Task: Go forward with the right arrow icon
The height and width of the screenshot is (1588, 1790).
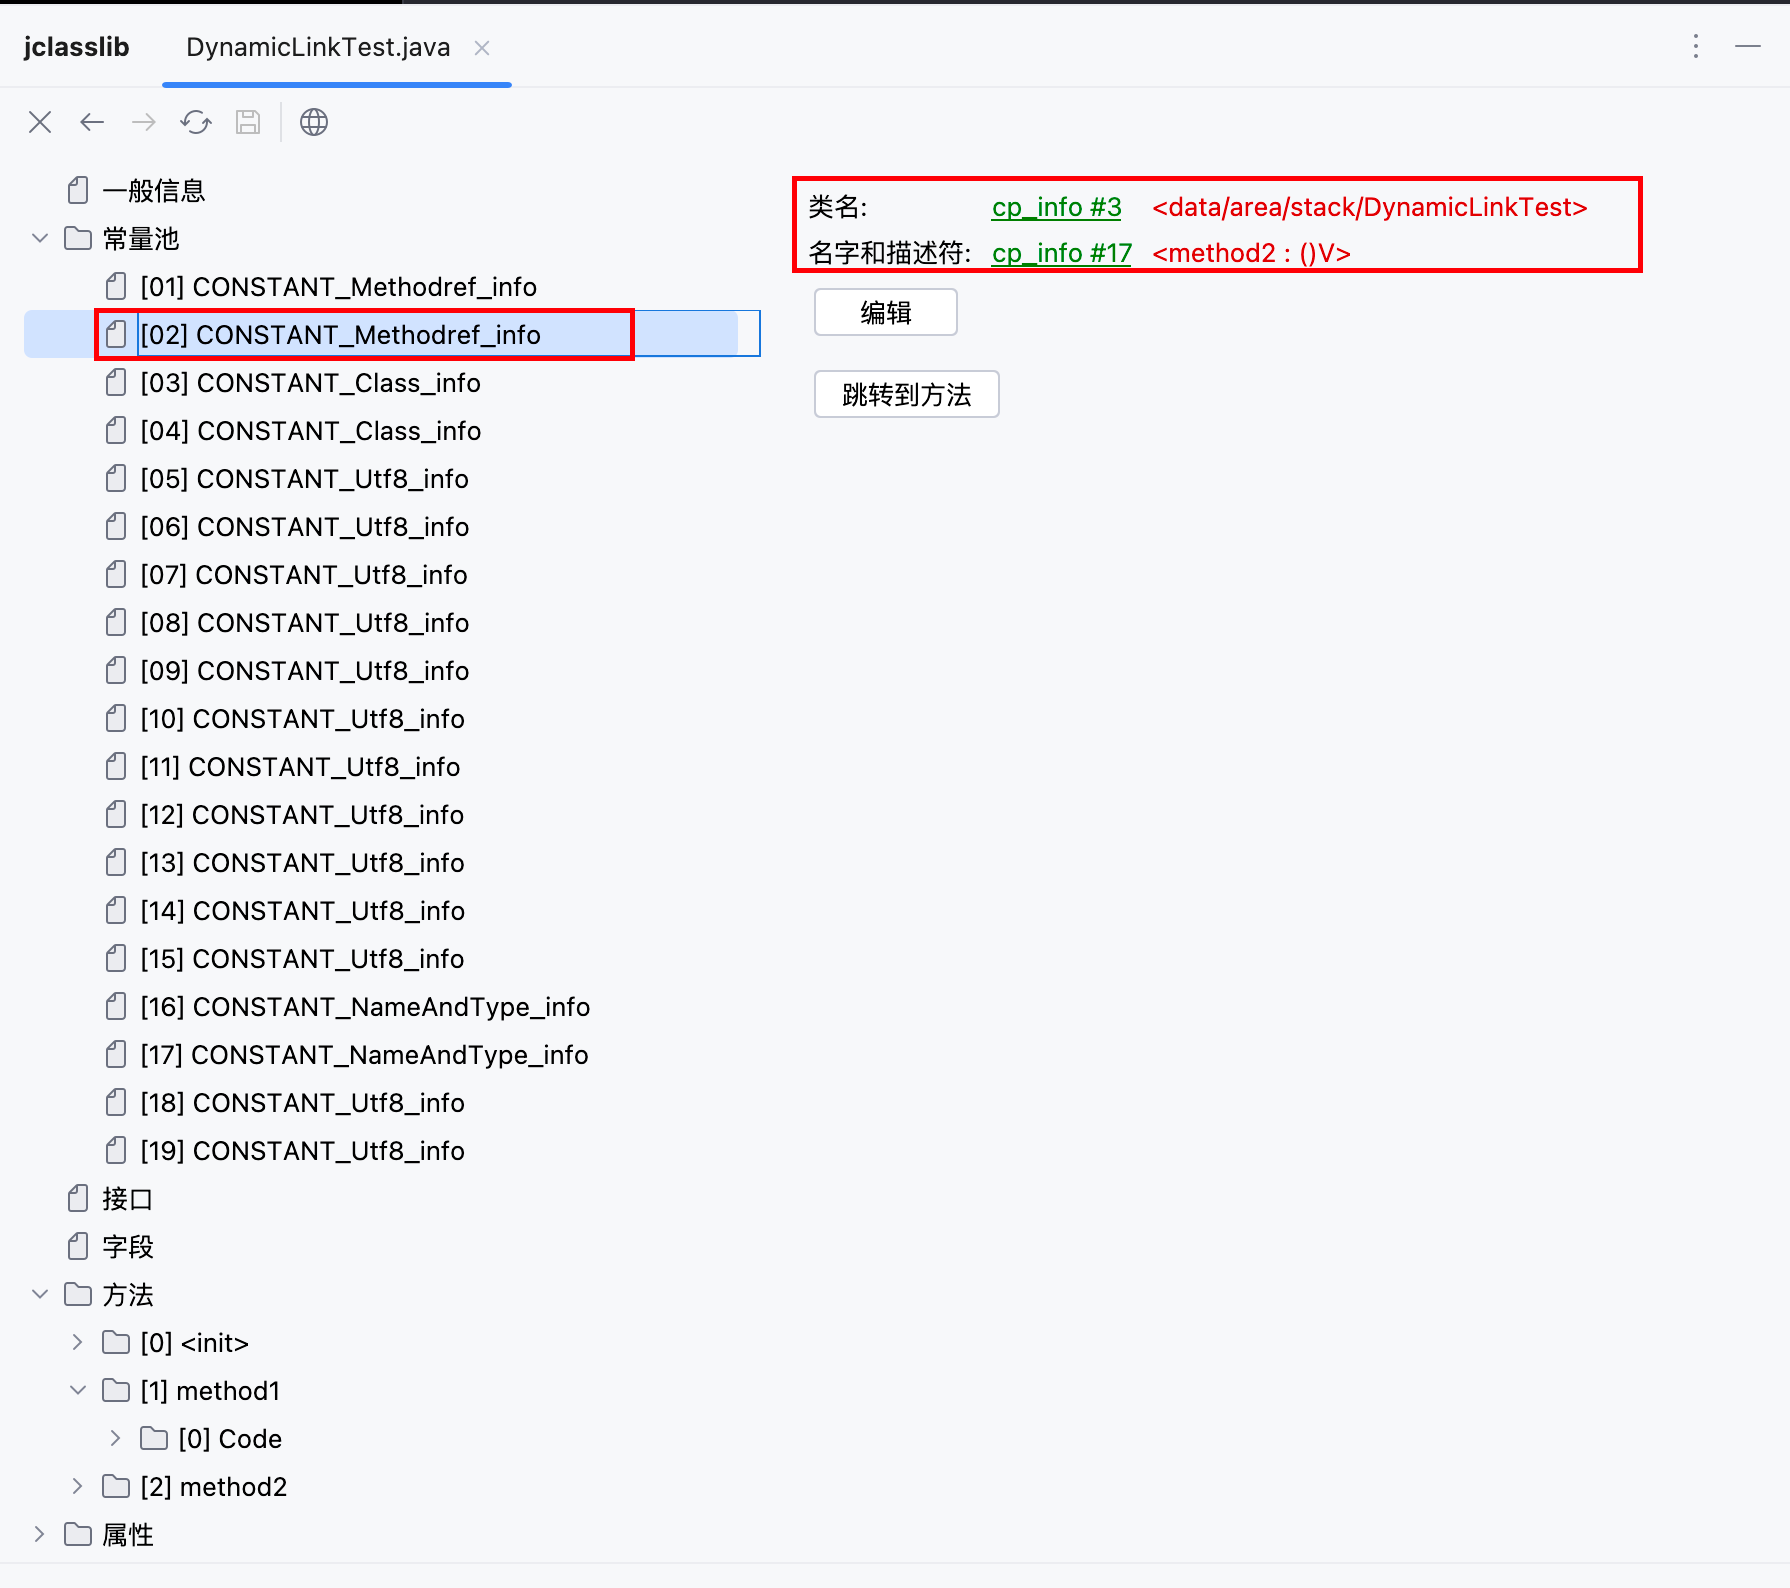Action: tap(144, 122)
